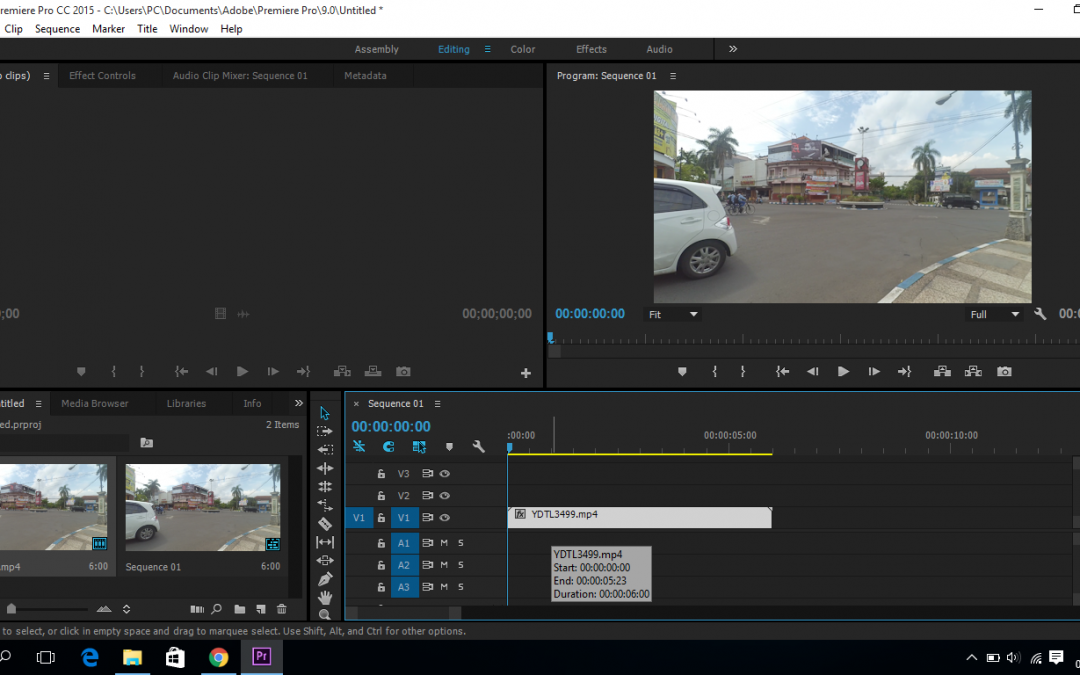Image resolution: width=1080 pixels, height=675 pixels.
Task: Switch to the Assembly workspace
Action: (x=376, y=49)
